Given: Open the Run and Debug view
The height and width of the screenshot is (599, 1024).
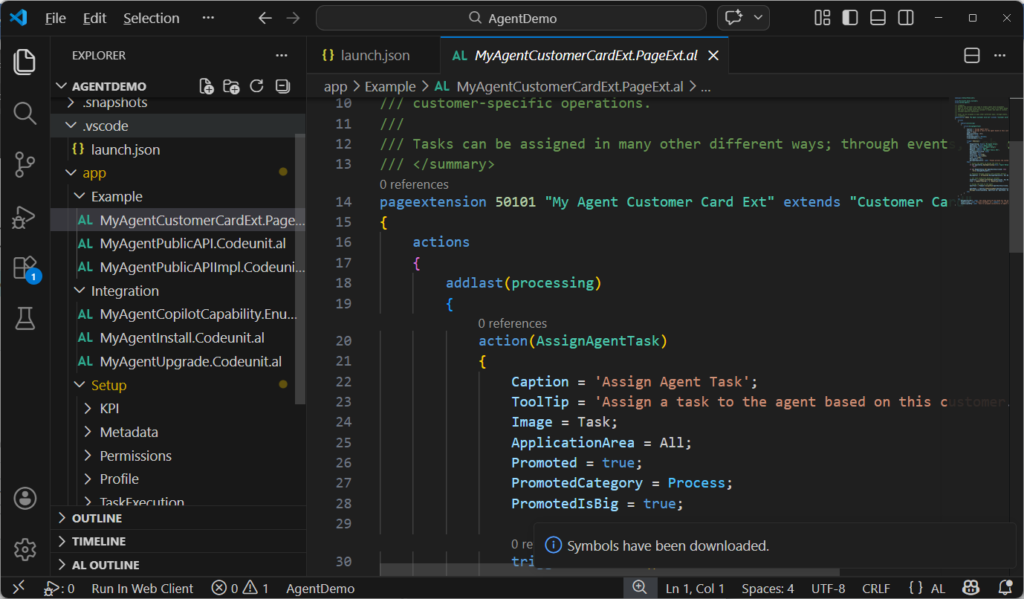Looking at the screenshot, I should pyautogui.click(x=25, y=217).
